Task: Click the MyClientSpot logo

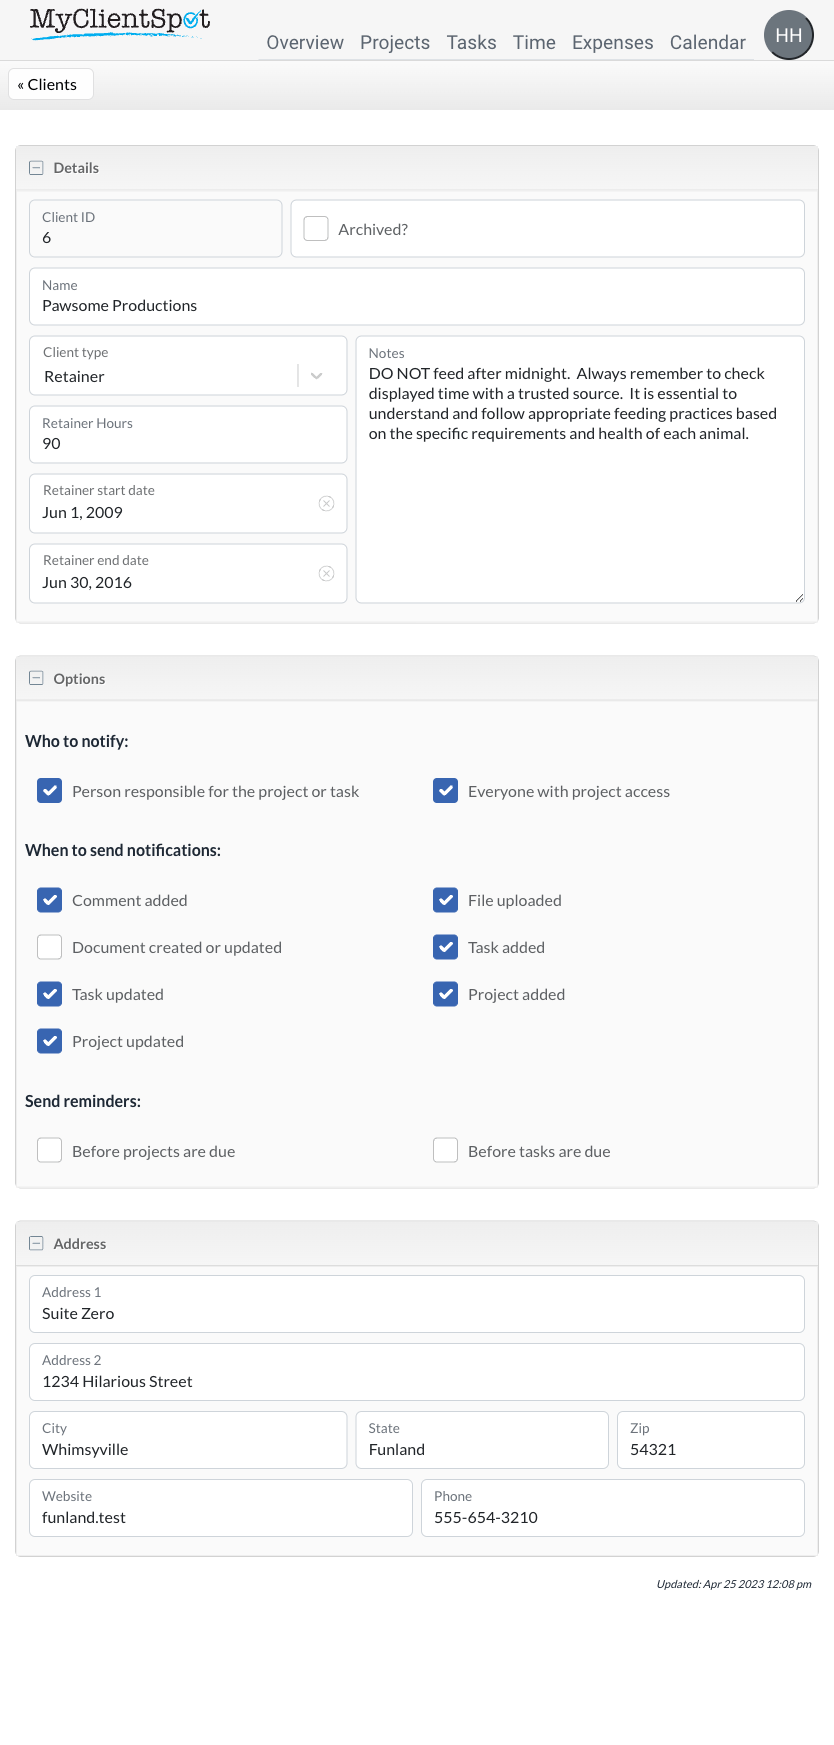Action: point(120,22)
